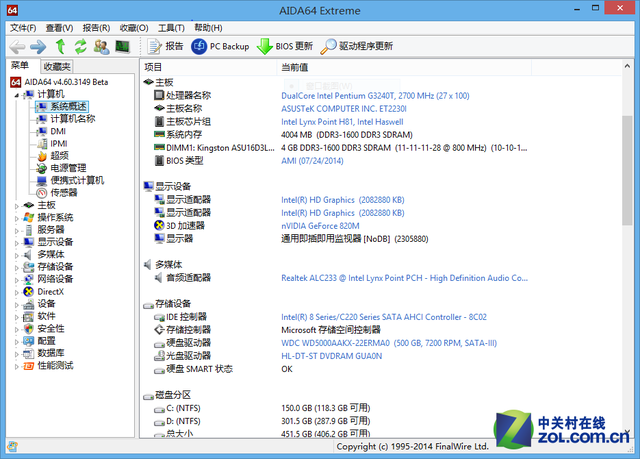Open the 报告 report wizard button
Viewport: 640px width, 459px height.
[x=166, y=46]
